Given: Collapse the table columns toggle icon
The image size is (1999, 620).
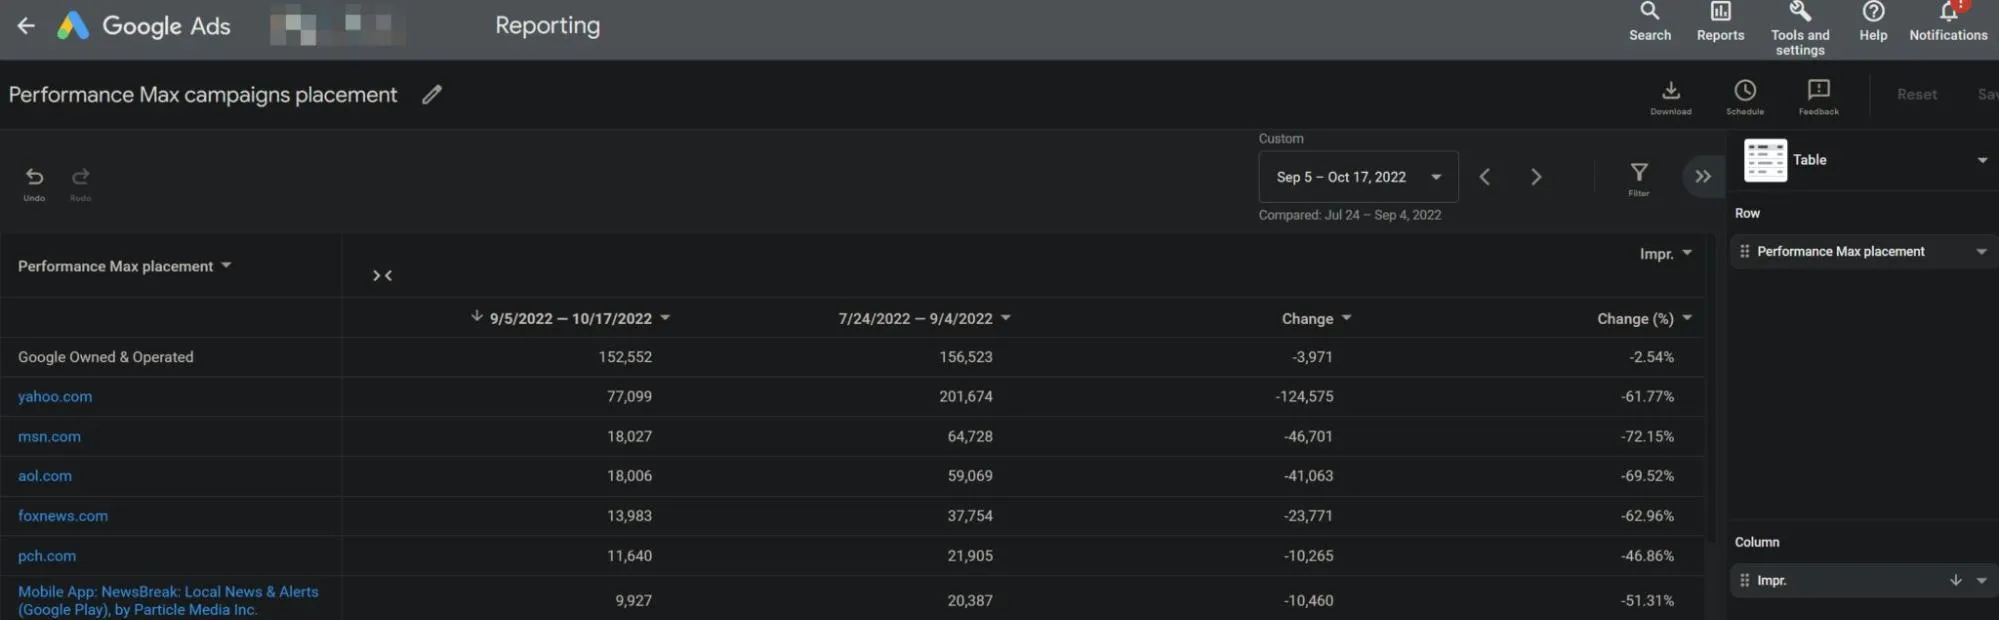Looking at the screenshot, I should click(x=382, y=276).
